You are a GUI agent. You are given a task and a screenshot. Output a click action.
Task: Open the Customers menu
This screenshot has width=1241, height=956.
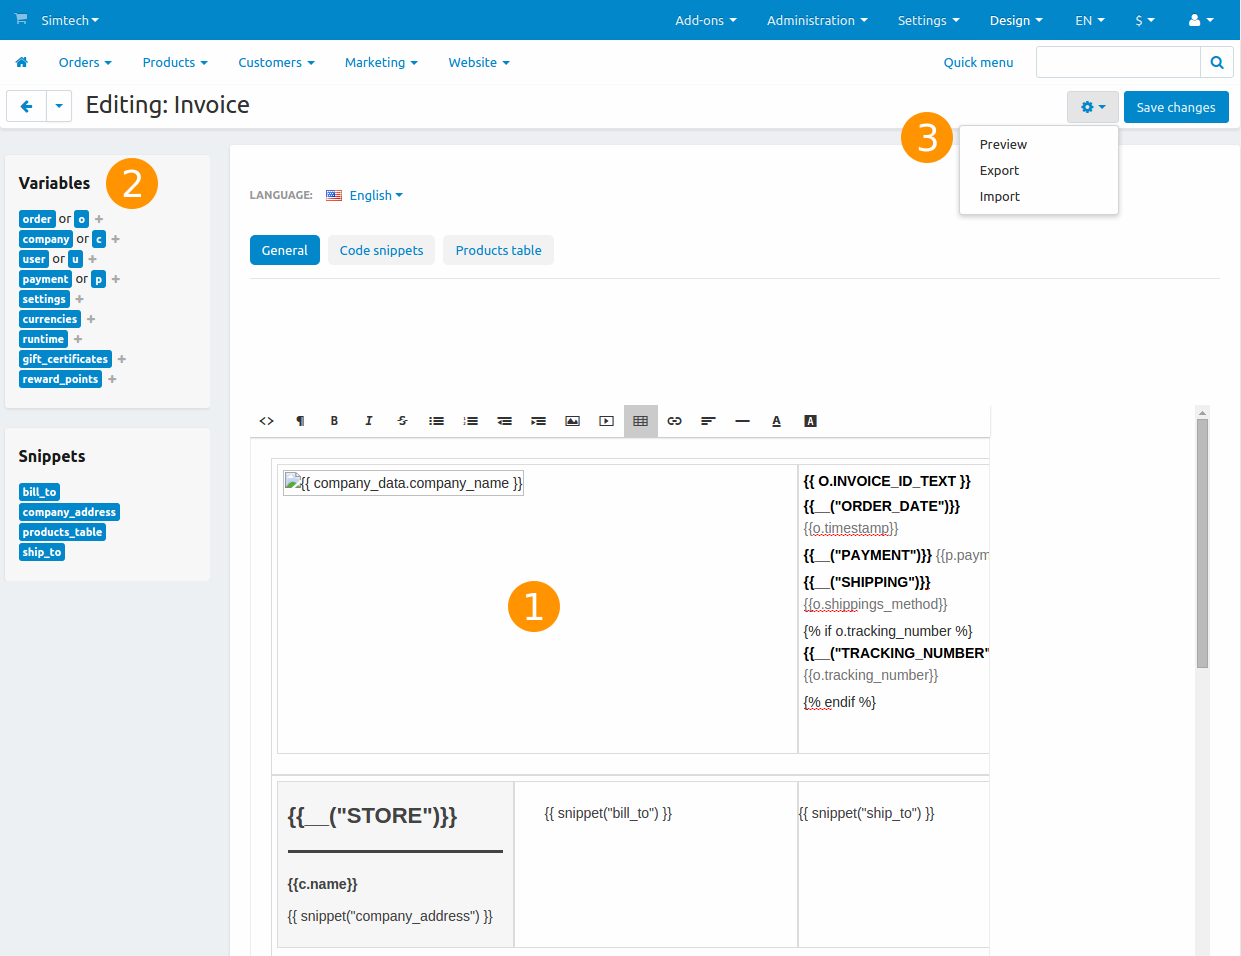click(276, 62)
